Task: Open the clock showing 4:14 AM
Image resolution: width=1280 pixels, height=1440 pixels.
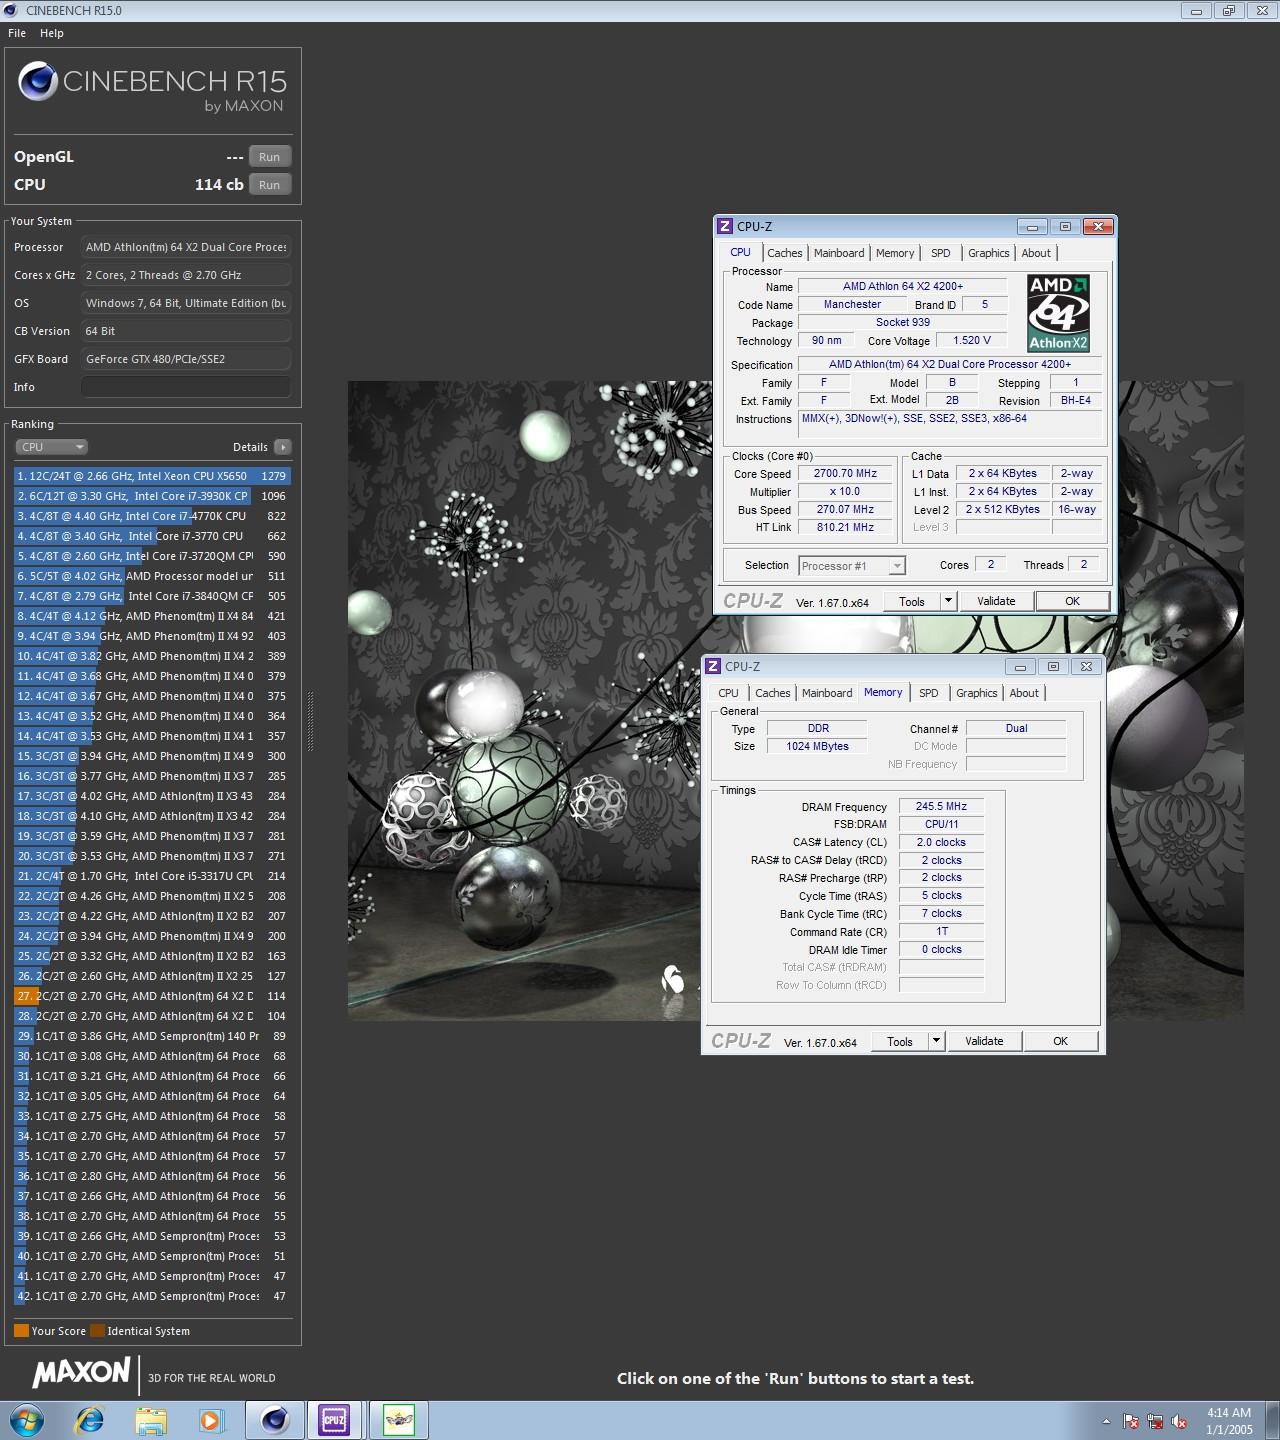Action: pos(1229,1421)
